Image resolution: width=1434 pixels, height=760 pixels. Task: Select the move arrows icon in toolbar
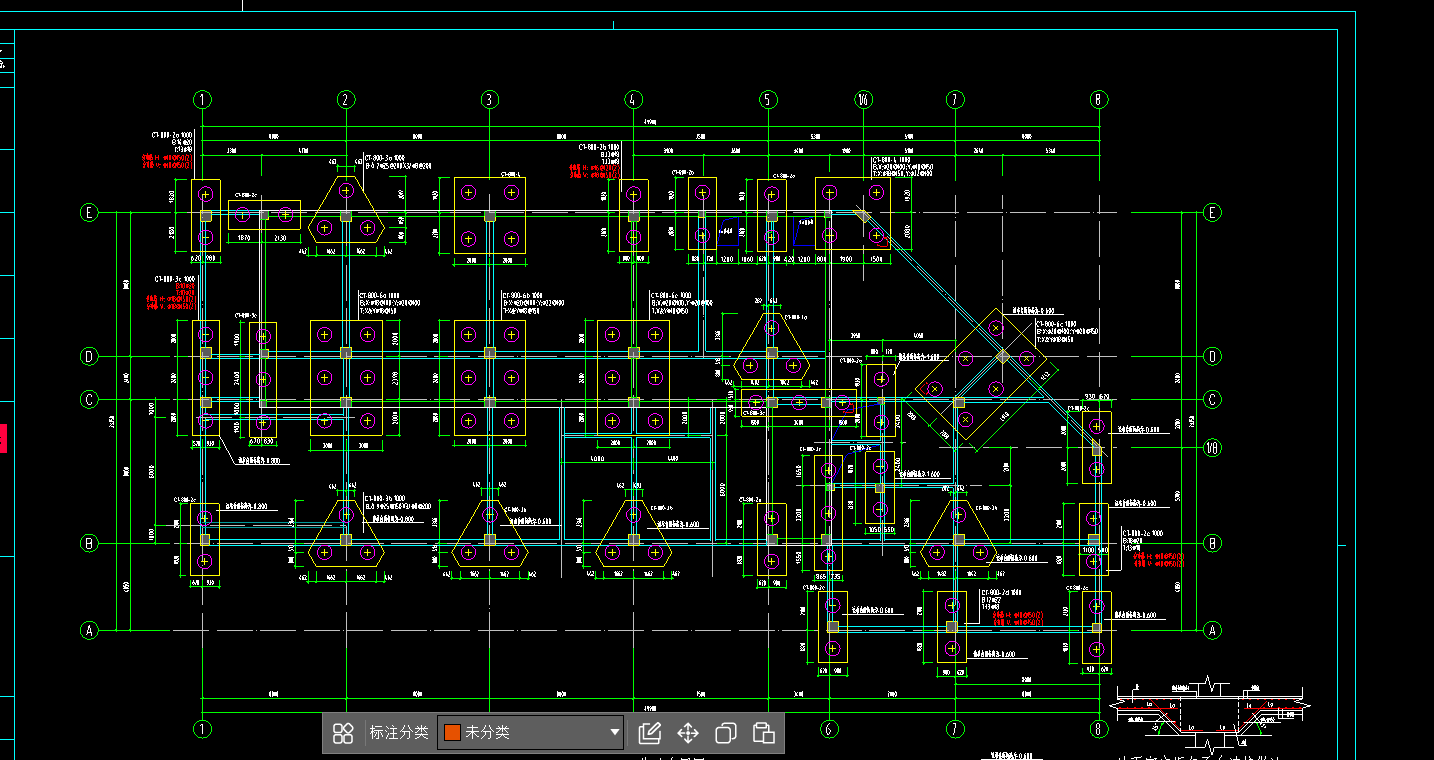pos(688,733)
